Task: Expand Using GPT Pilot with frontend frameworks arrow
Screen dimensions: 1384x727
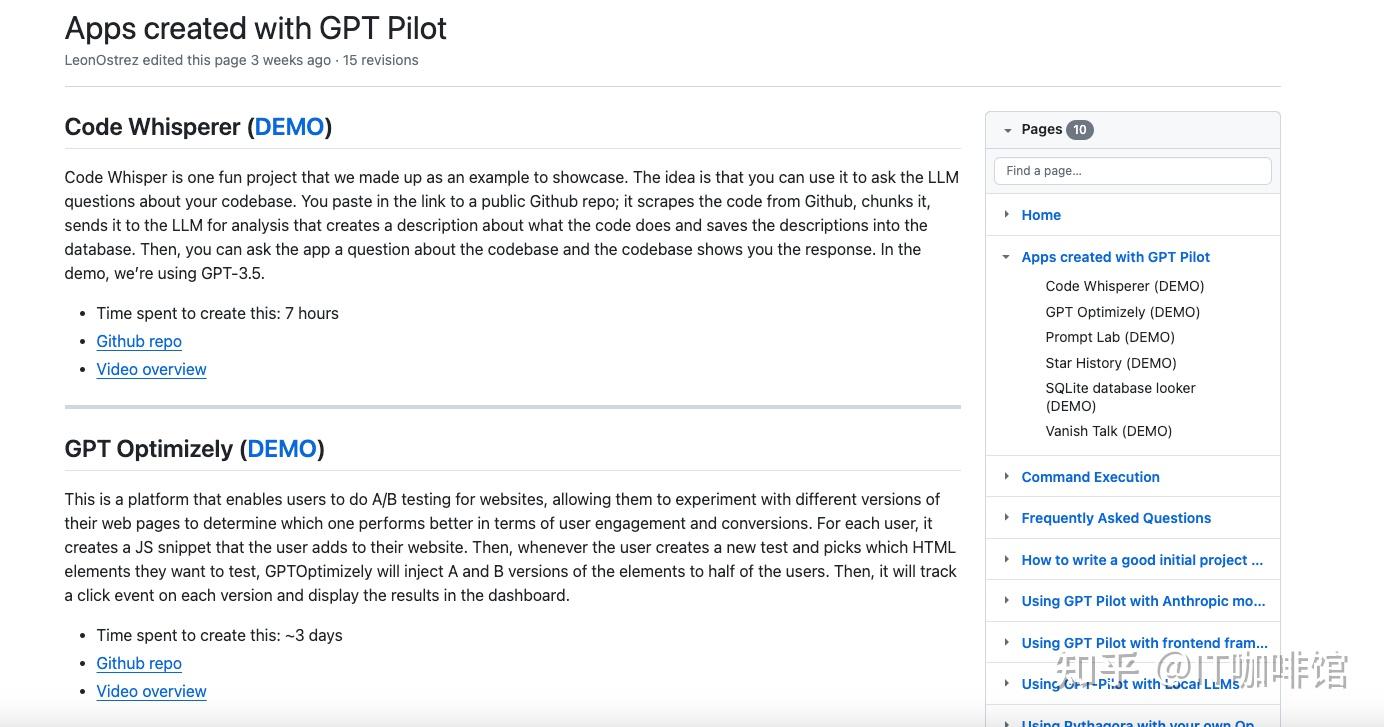Action: [x=1007, y=643]
